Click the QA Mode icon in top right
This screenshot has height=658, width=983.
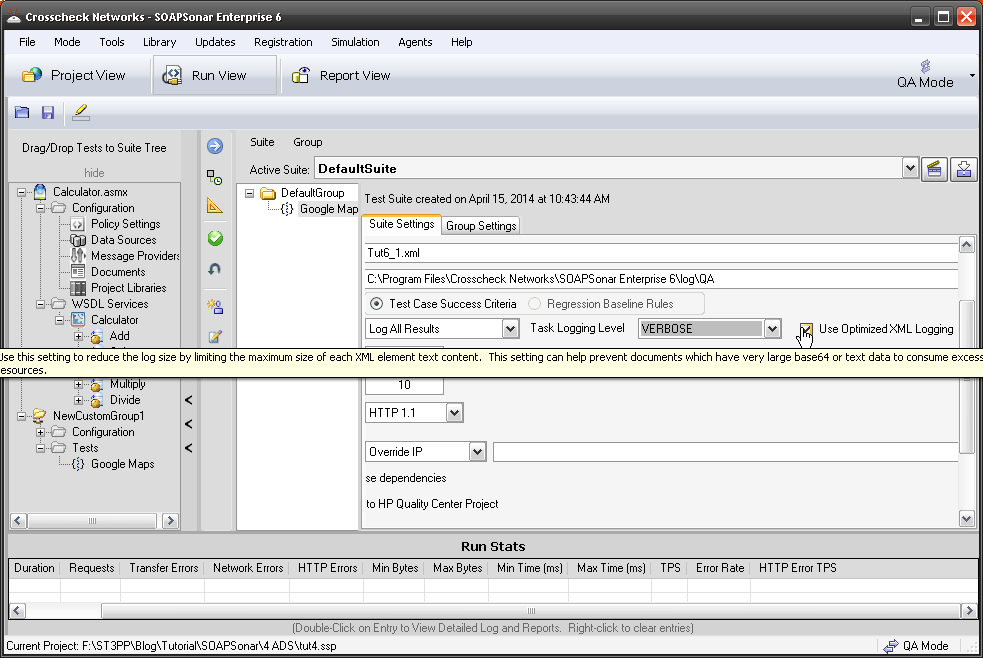point(925,65)
